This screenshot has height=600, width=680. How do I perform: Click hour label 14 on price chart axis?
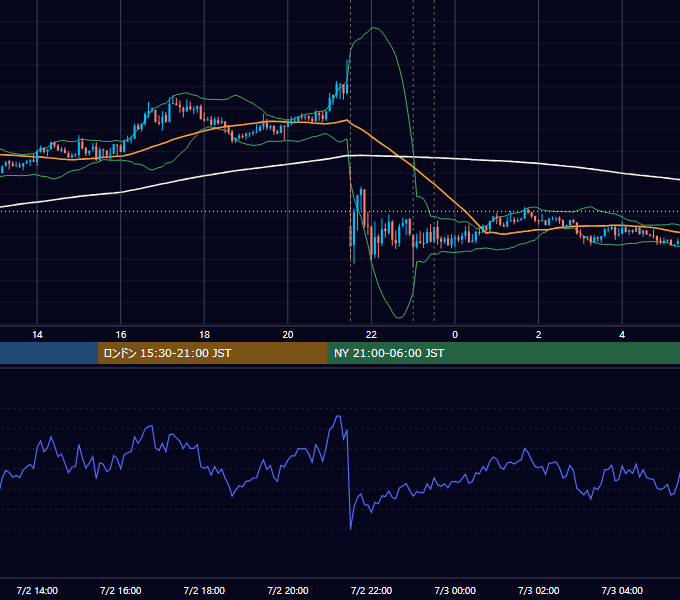[x=37, y=335]
